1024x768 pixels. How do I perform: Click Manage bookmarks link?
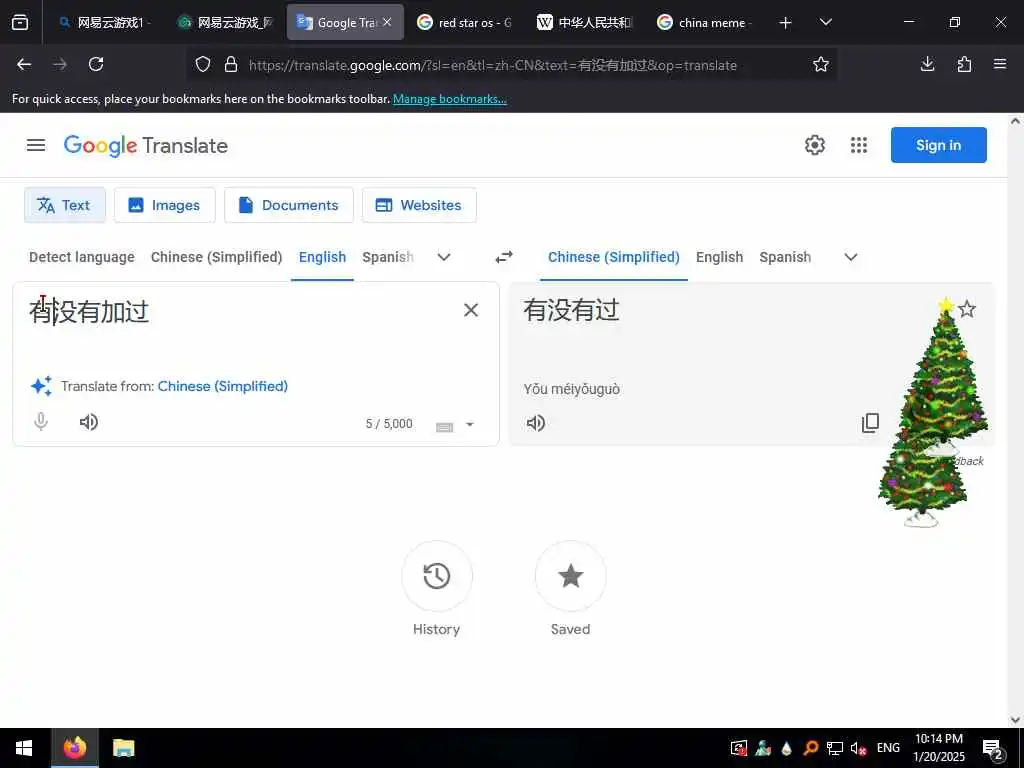pyautogui.click(x=449, y=99)
